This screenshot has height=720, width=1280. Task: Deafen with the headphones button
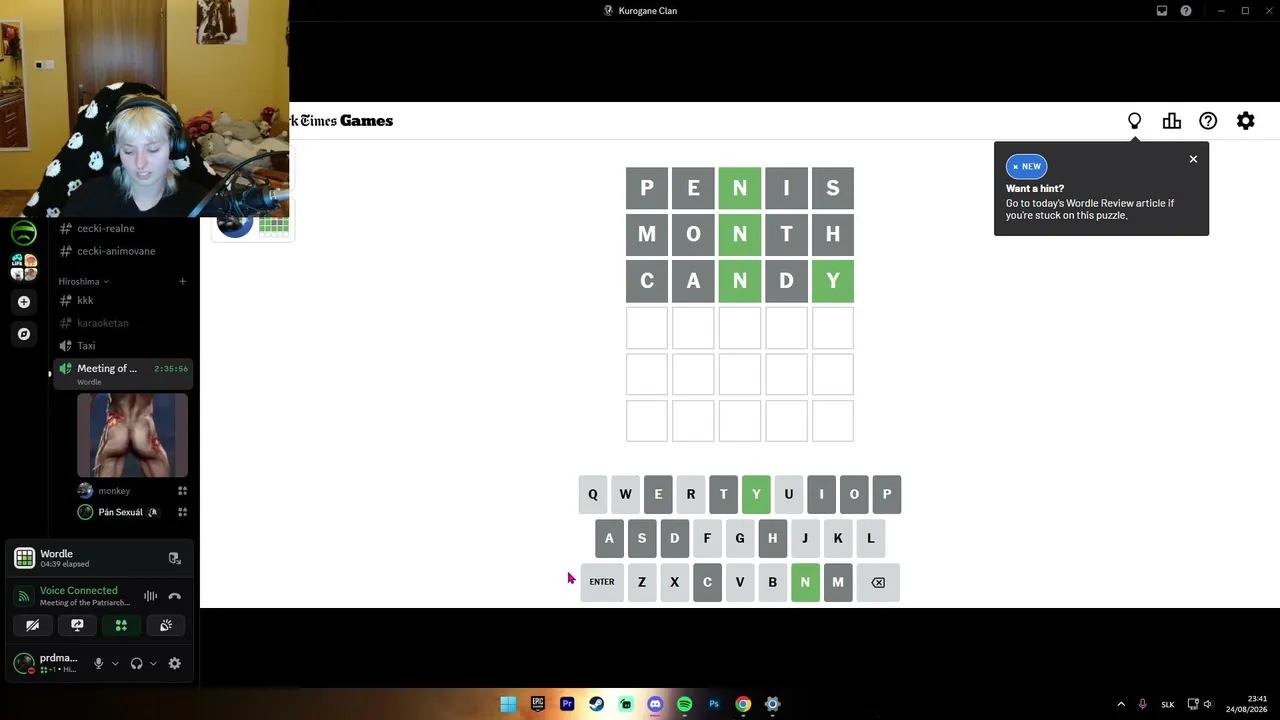(136, 663)
